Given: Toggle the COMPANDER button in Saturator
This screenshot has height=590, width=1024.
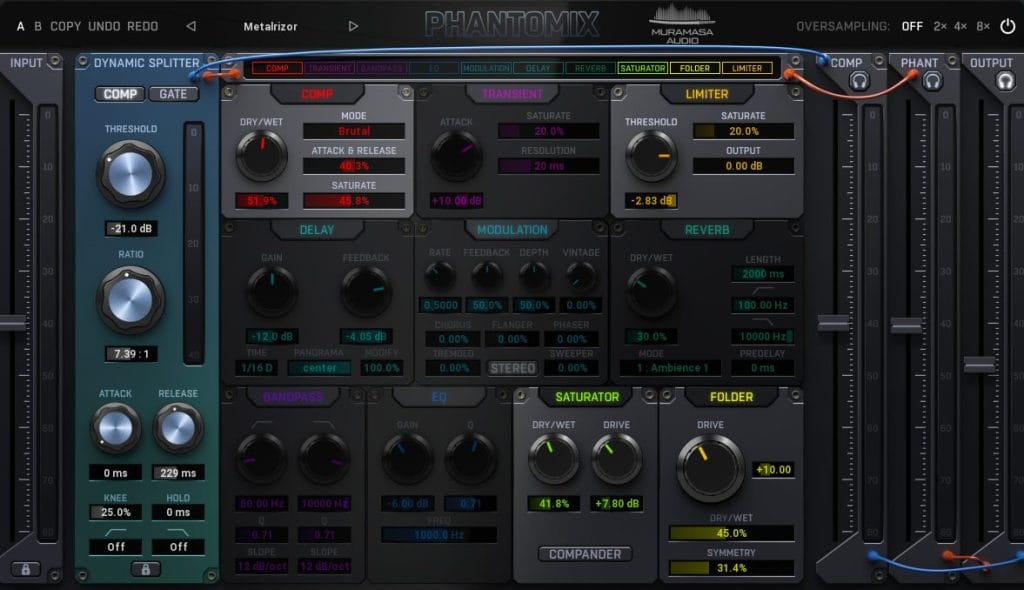Looking at the screenshot, I should 584,554.
